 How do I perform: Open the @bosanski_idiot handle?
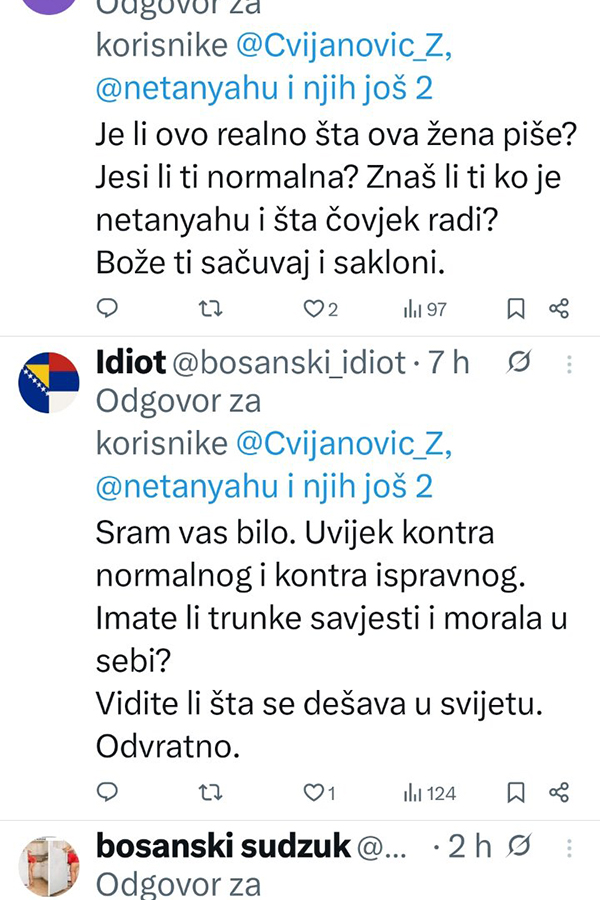coord(290,364)
